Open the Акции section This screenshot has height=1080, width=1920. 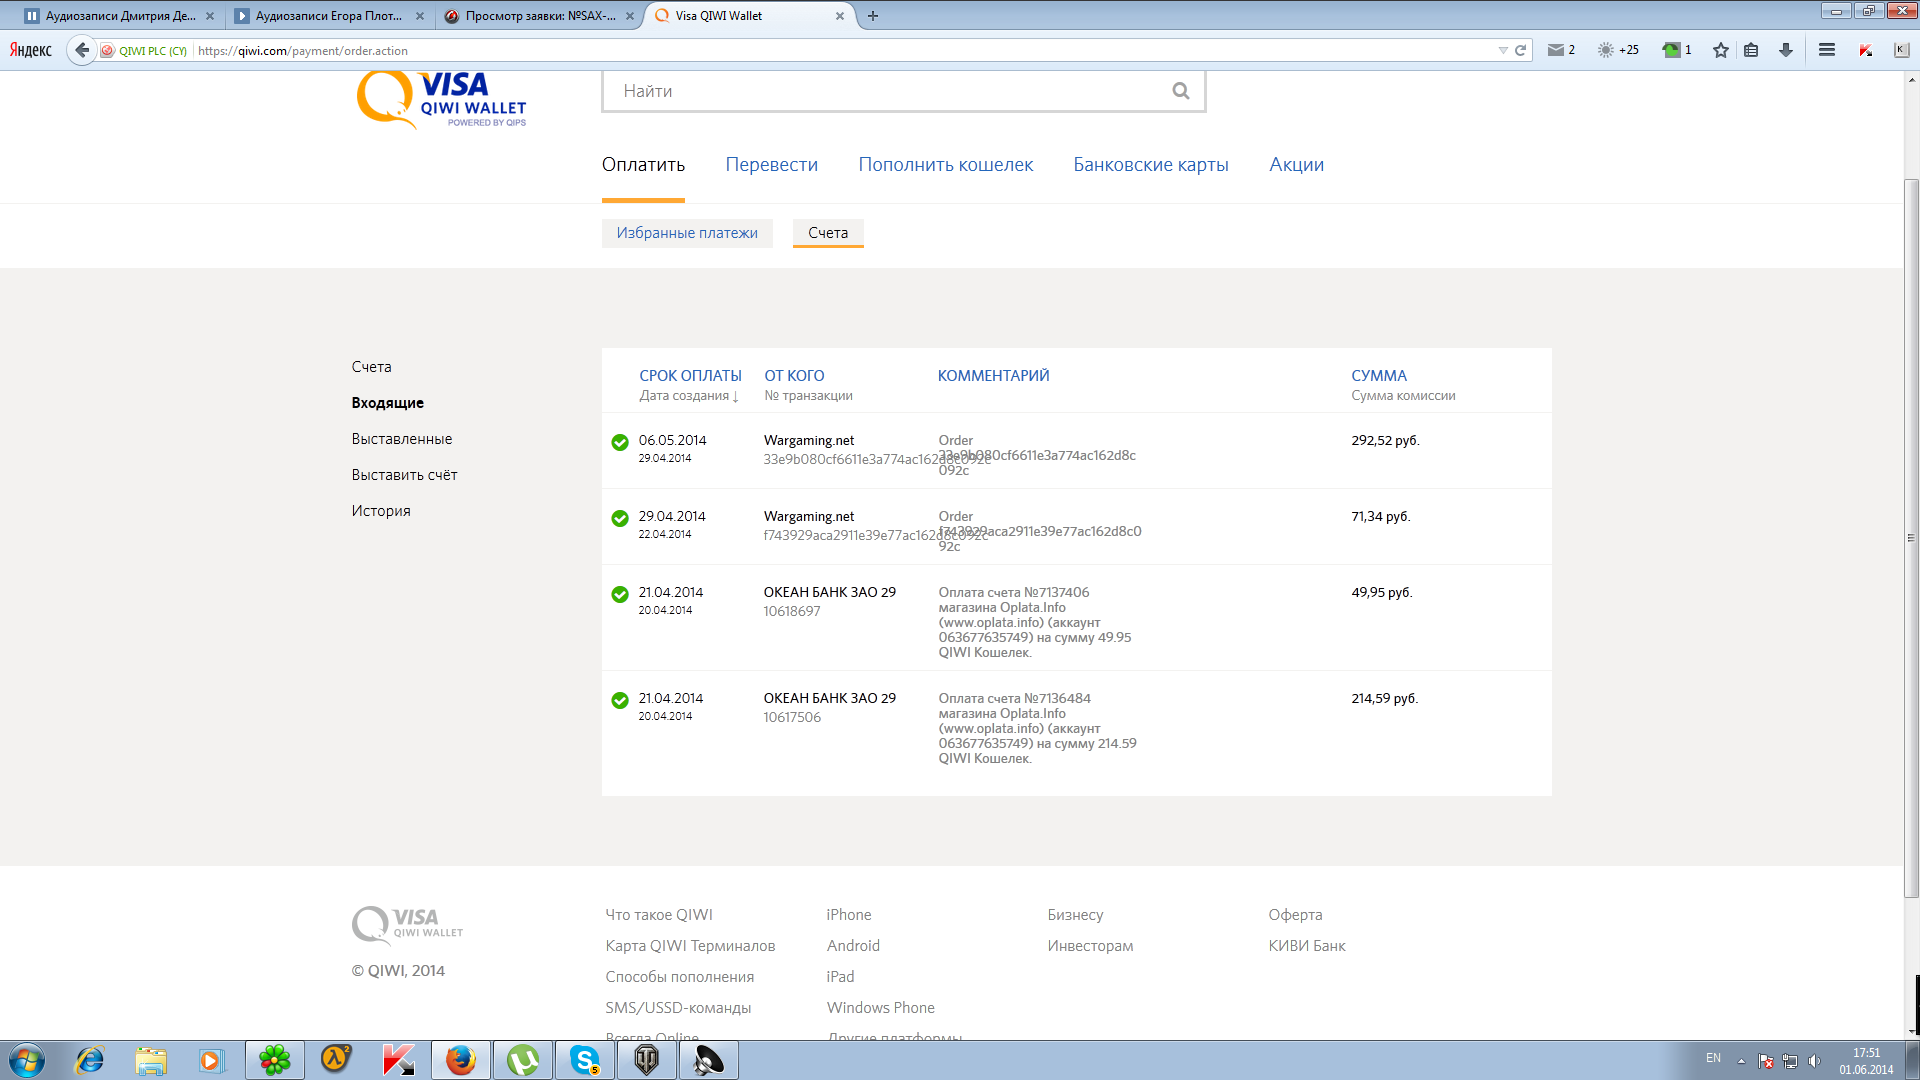(1296, 165)
